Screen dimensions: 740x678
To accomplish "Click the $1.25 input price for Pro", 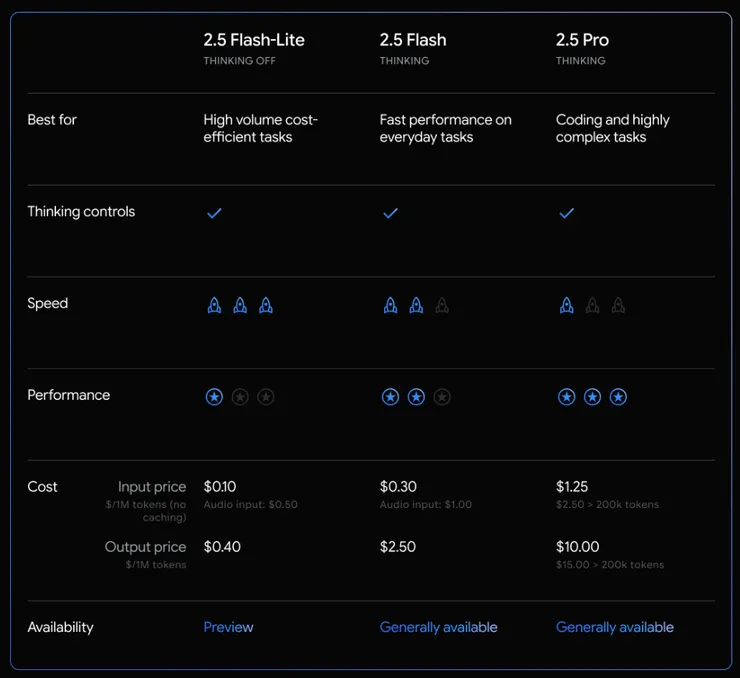I will click(x=572, y=486).
